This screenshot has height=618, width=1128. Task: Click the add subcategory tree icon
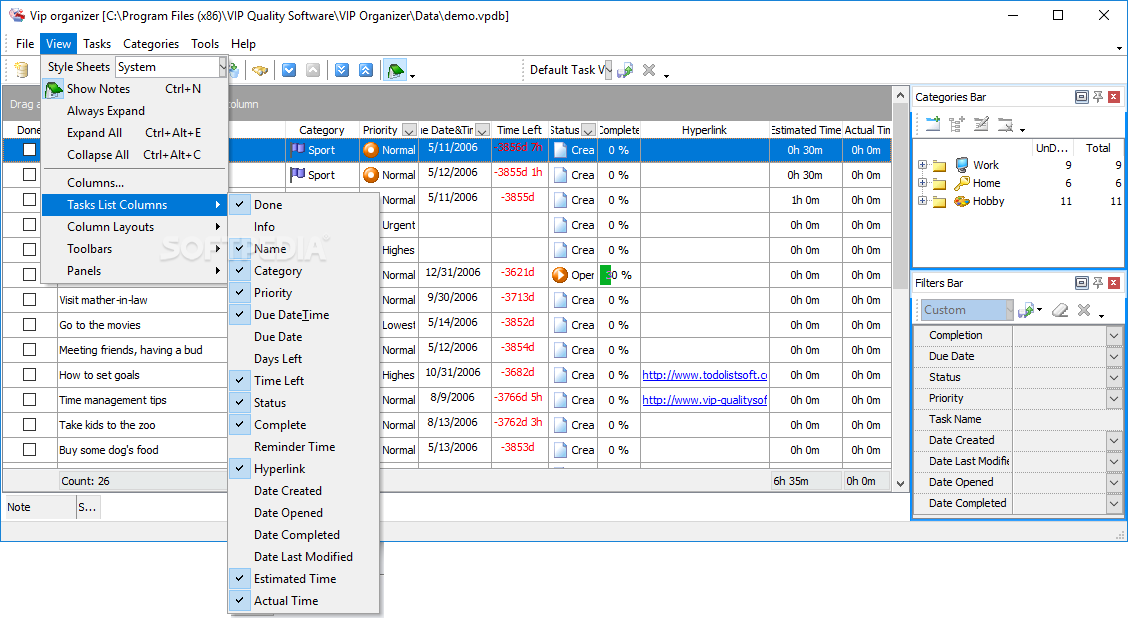point(957,124)
